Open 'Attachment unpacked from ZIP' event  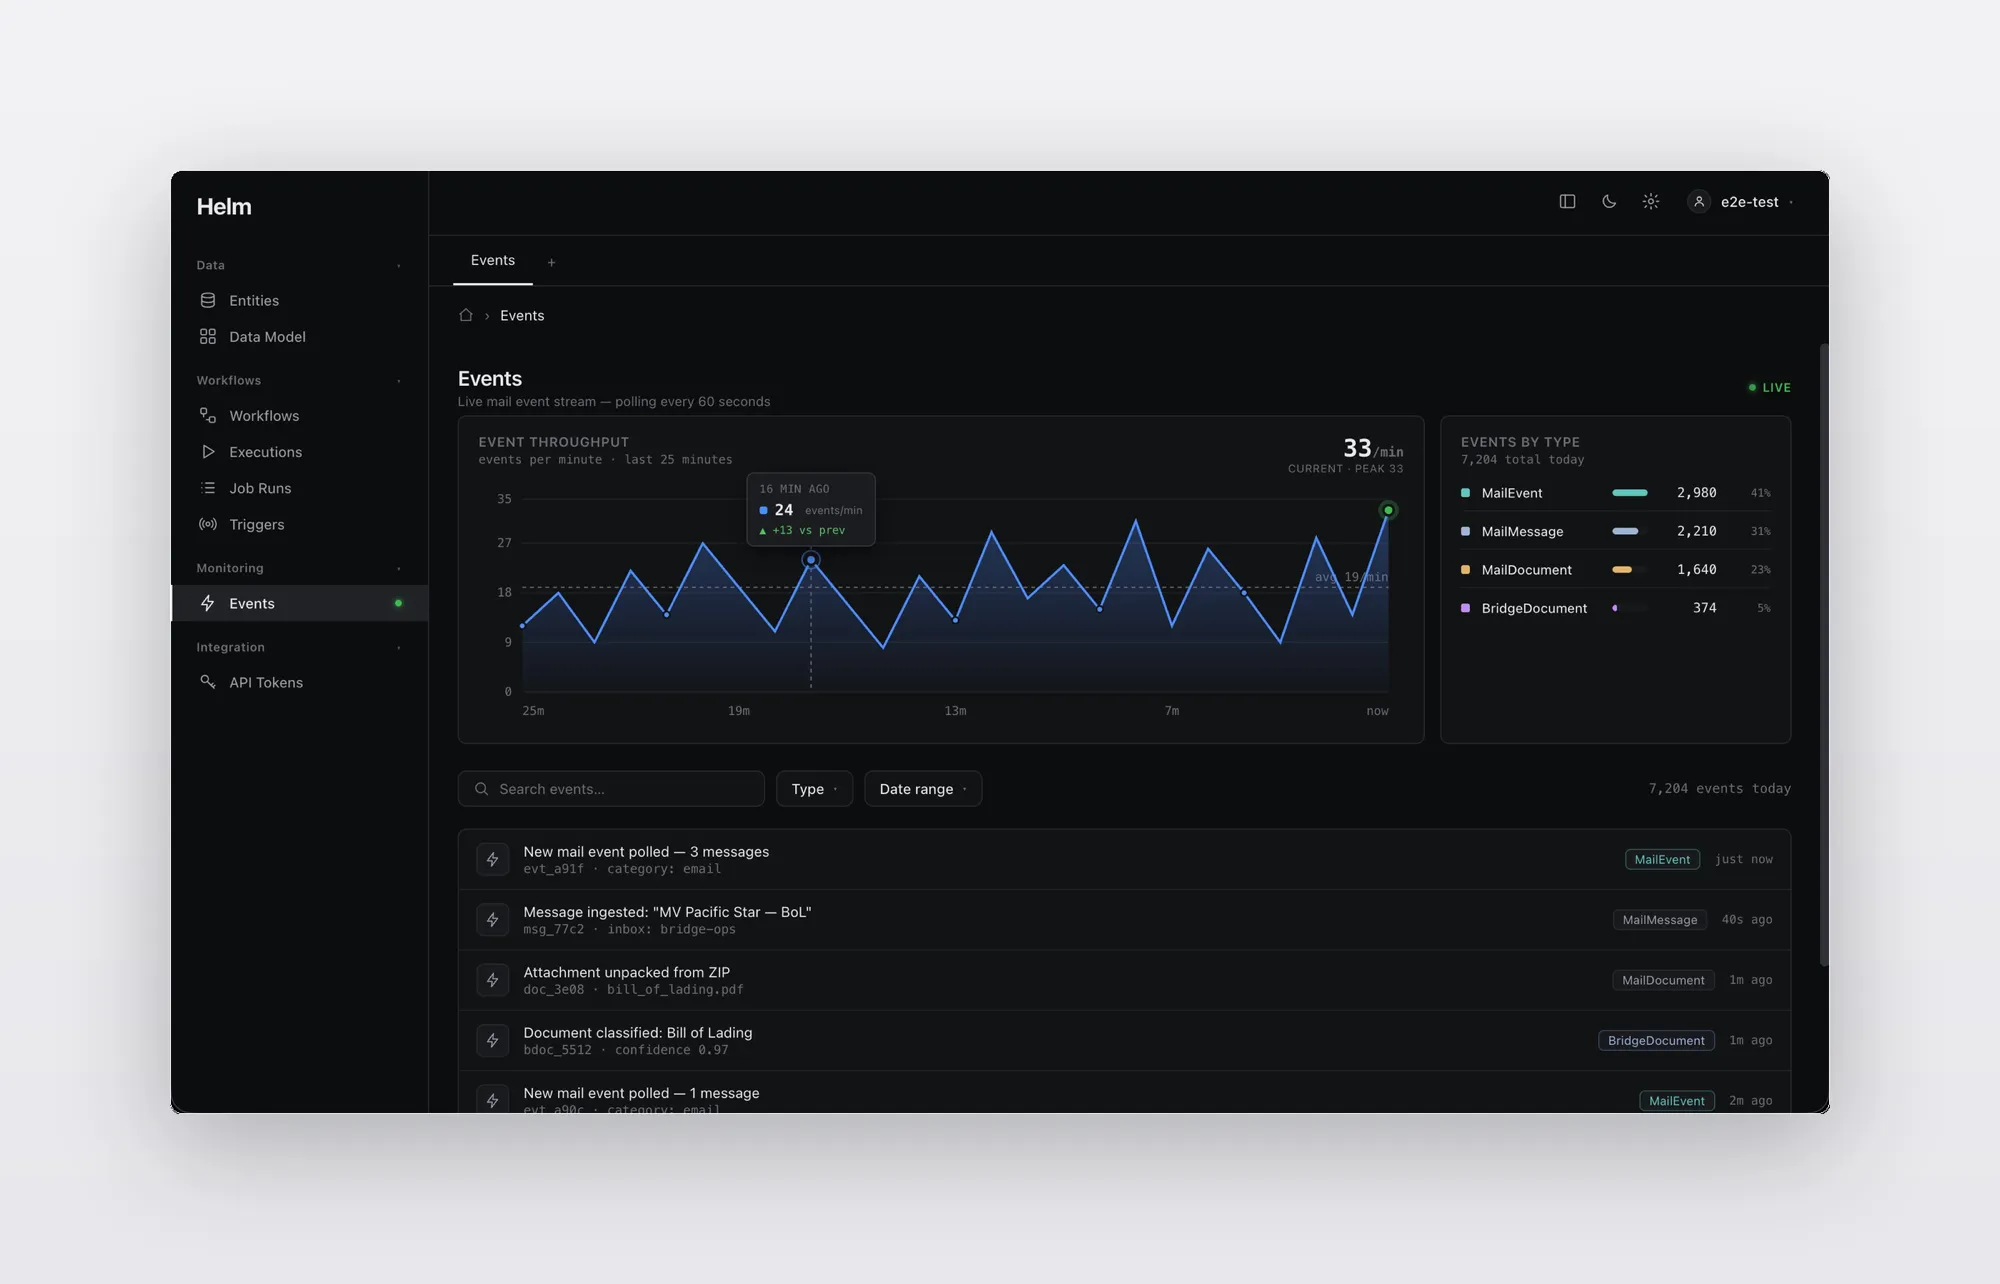[x=1124, y=980]
